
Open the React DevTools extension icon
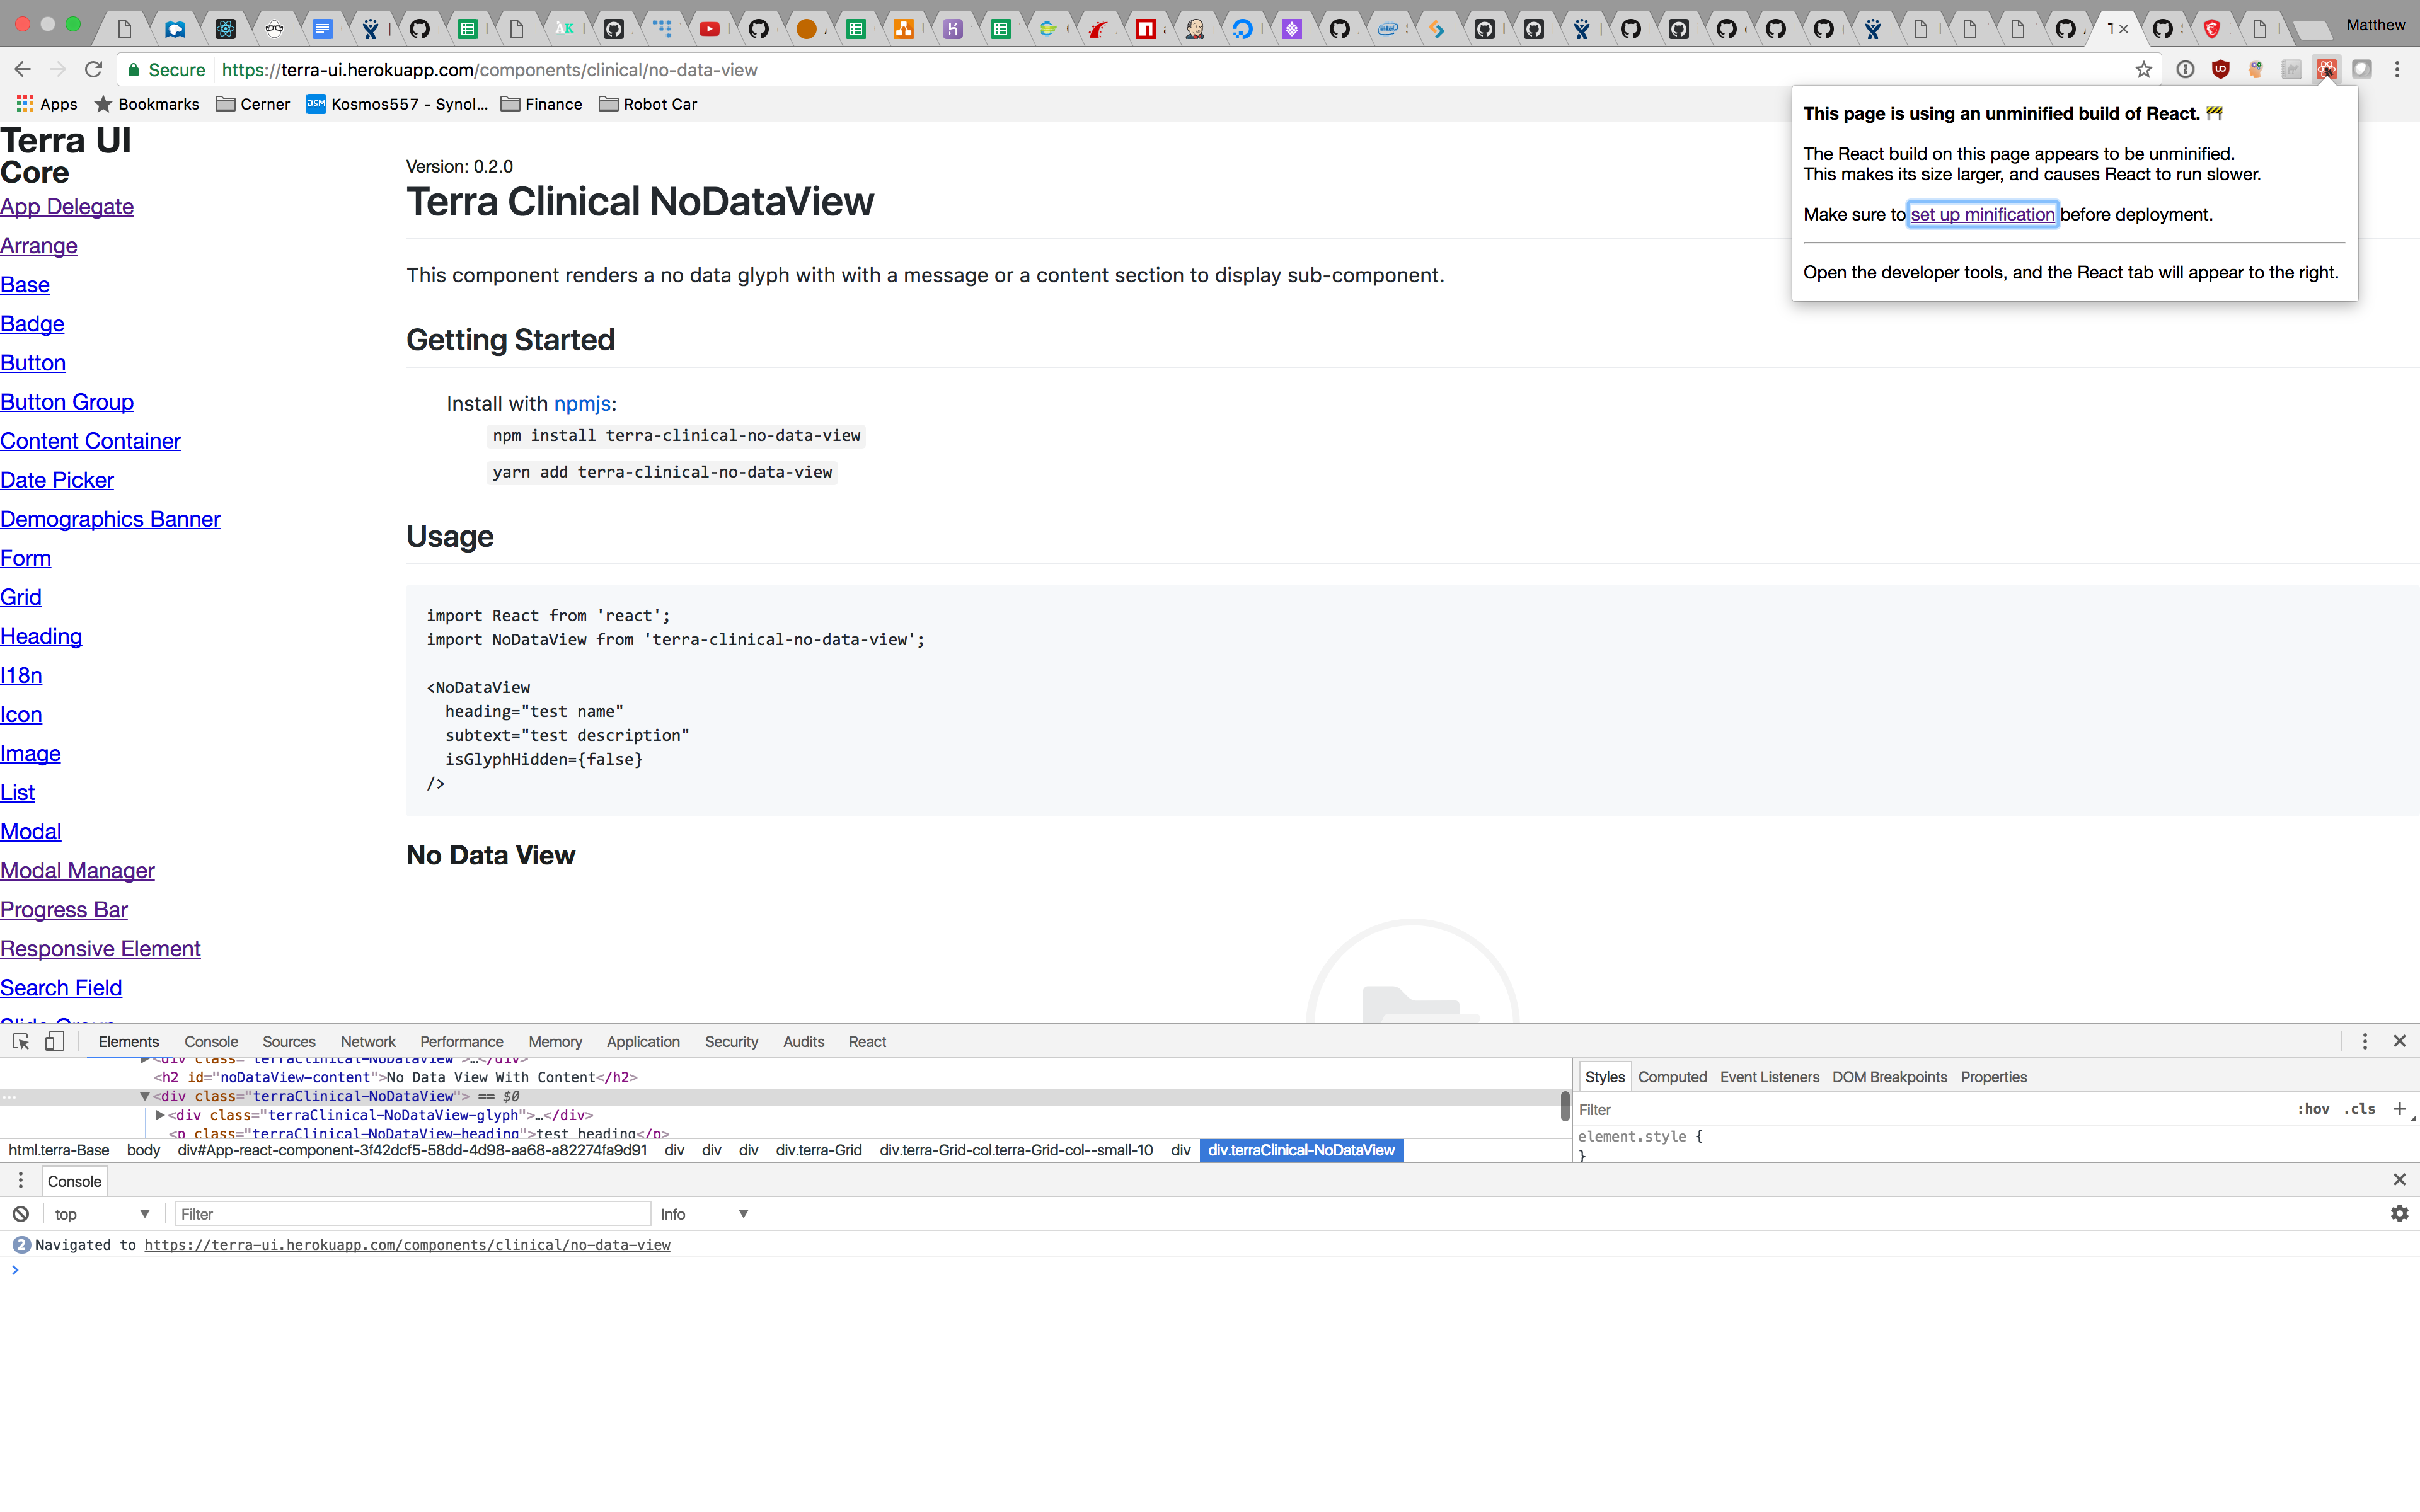tap(2327, 69)
